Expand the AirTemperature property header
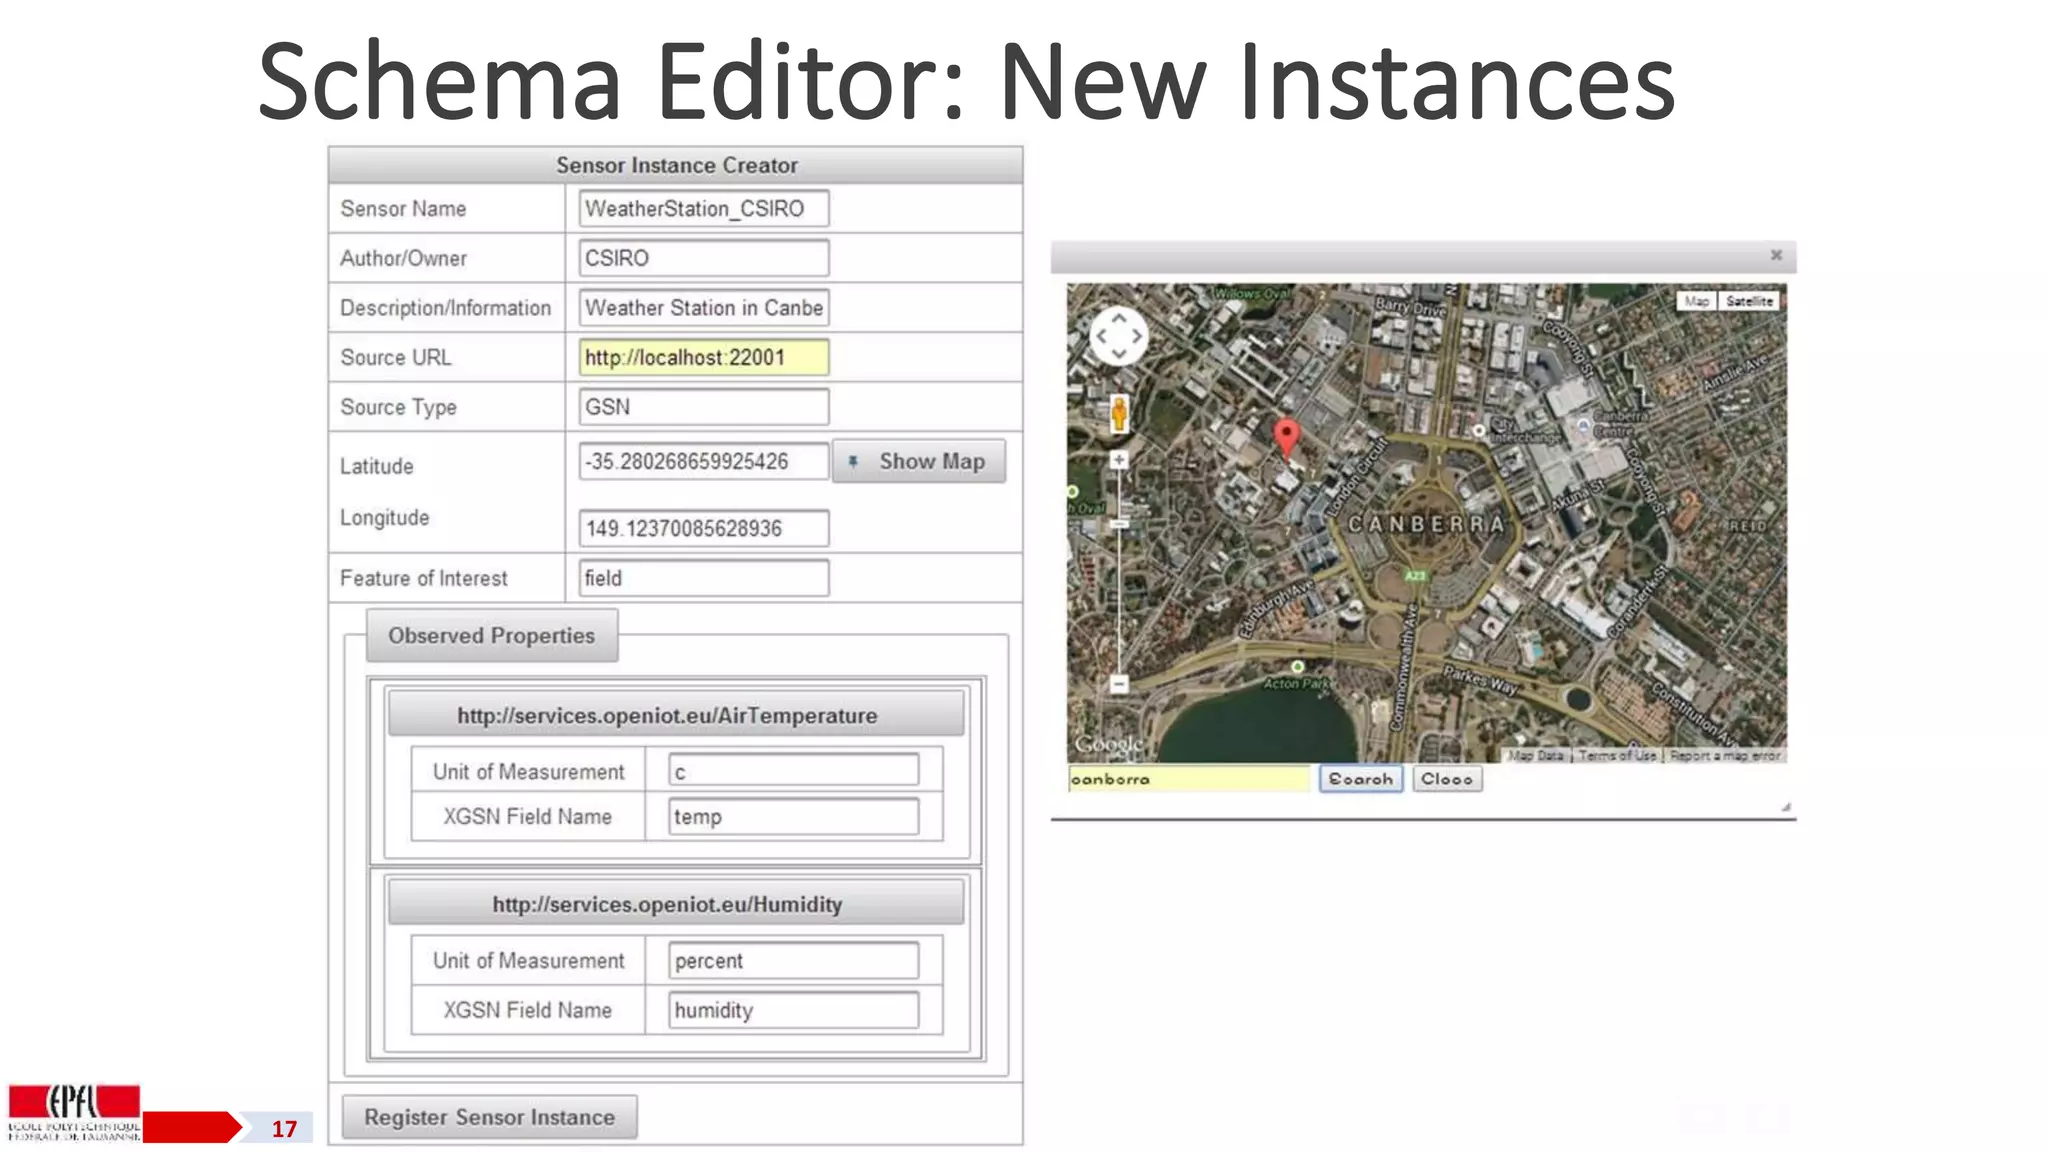 tap(676, 715)
